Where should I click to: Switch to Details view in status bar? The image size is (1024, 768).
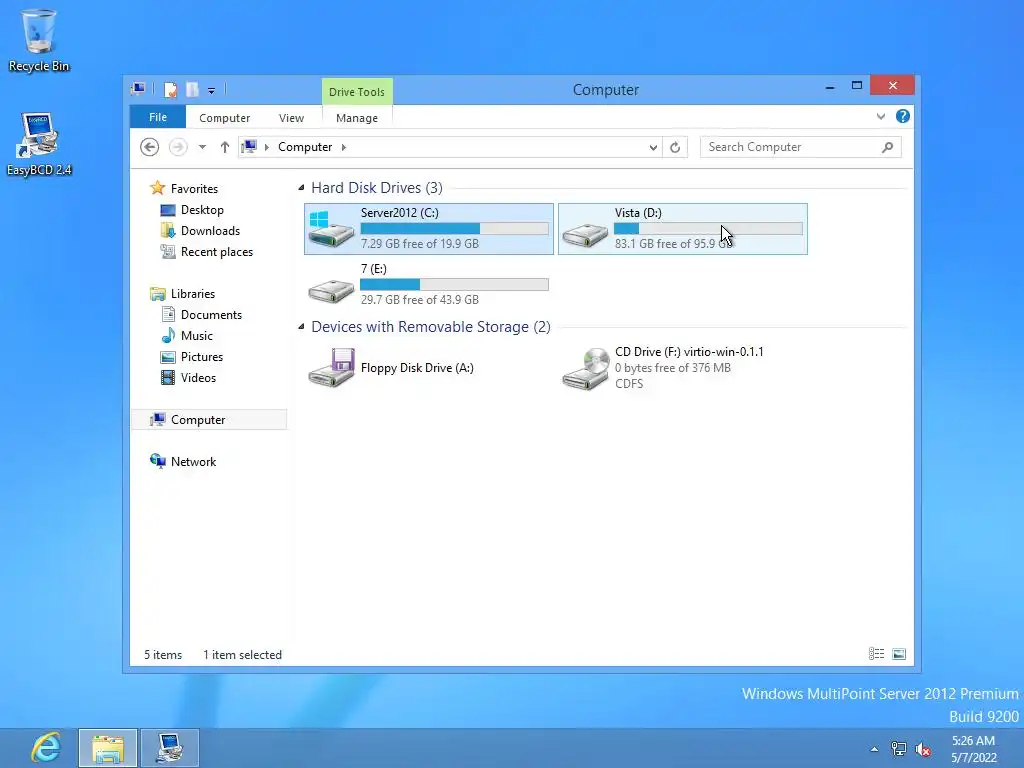pos(876,654)
